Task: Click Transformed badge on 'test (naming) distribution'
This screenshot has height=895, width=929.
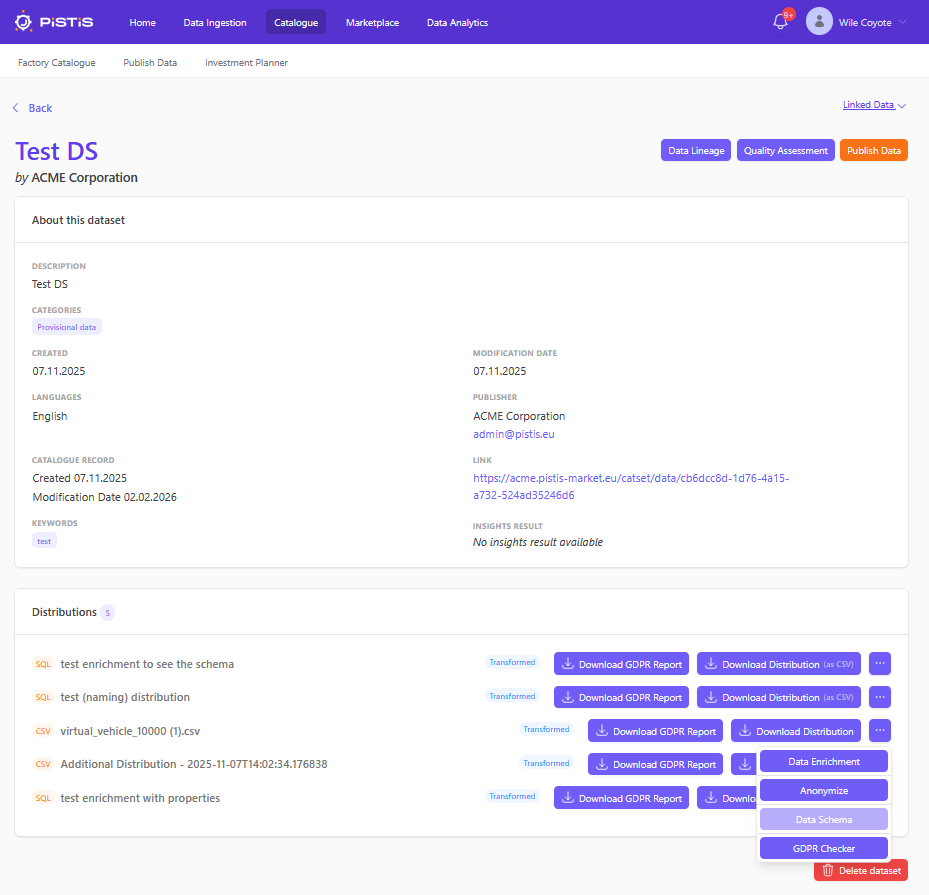Action: pyautogui.click(x=512, y=696)
